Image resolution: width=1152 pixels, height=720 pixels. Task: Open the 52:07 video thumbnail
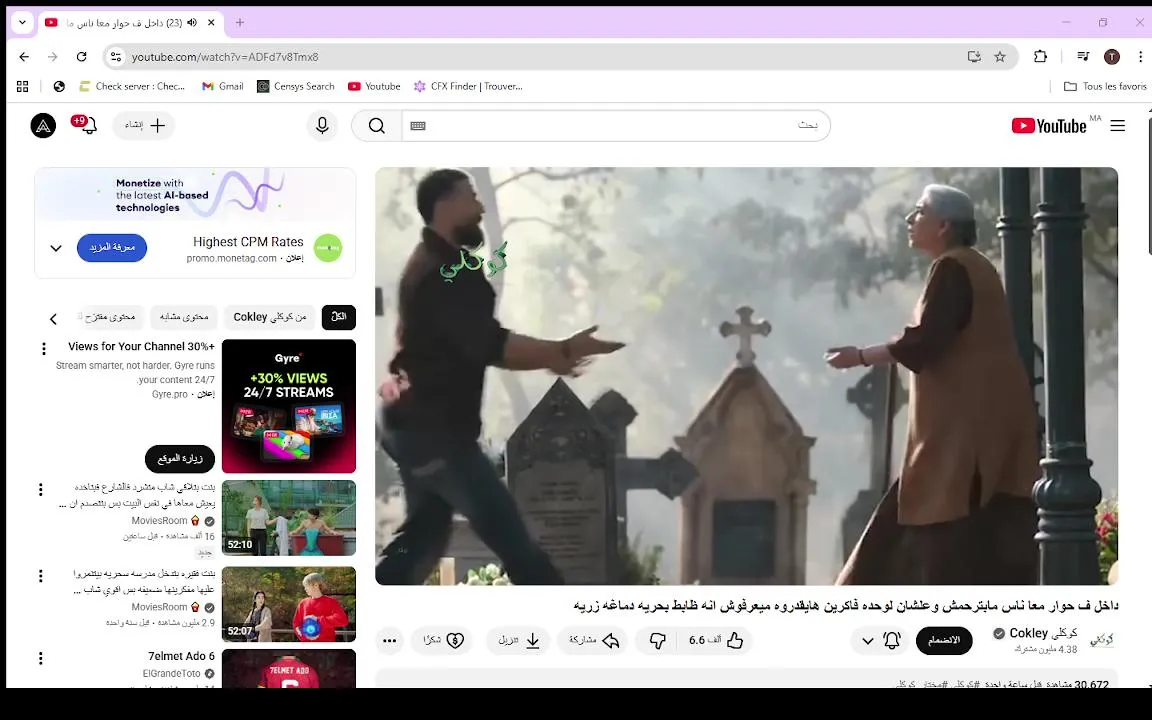289,604
